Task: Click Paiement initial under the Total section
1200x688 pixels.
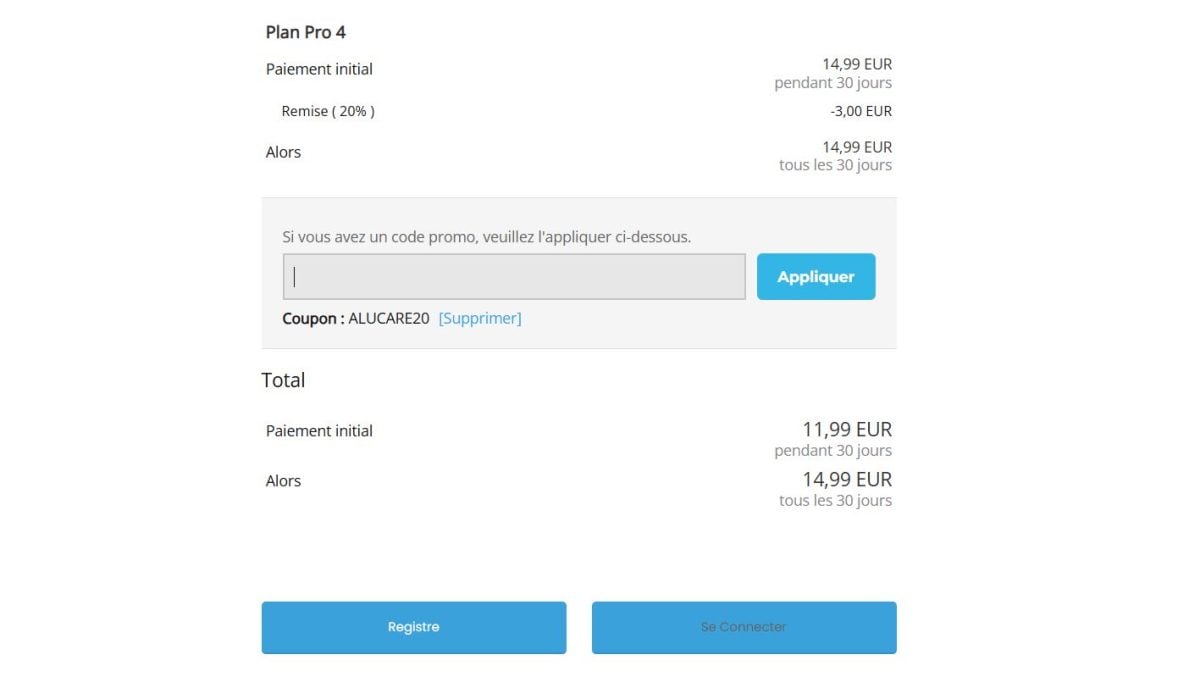Action: pyautogui.click(x=319, y=430)
